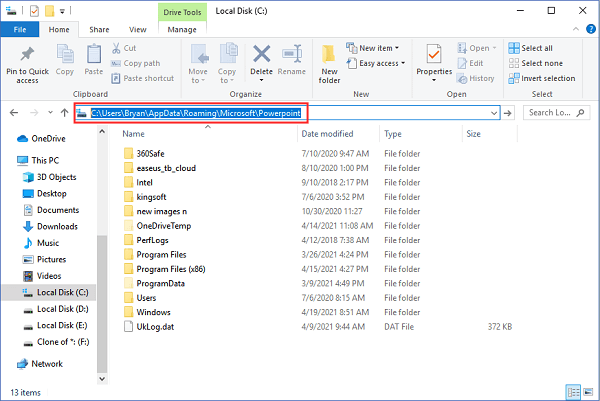The height and width of the screenshot is (401, 600).
Task: Open the View ribbon tab
Action: 139,30
